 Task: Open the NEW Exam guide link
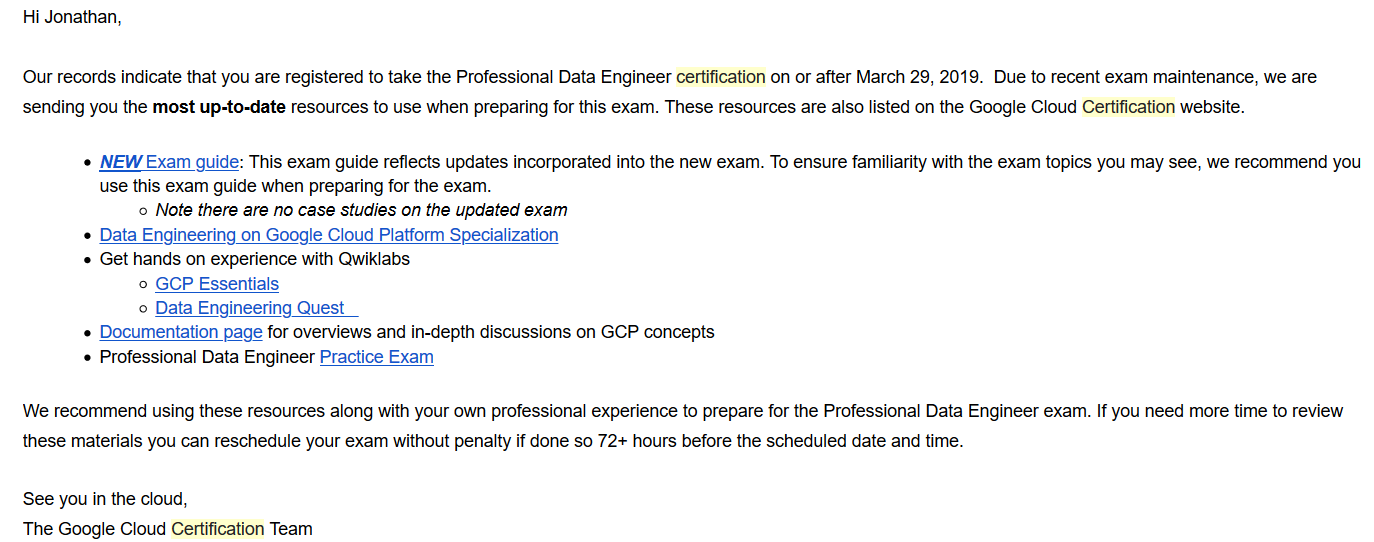169,162
